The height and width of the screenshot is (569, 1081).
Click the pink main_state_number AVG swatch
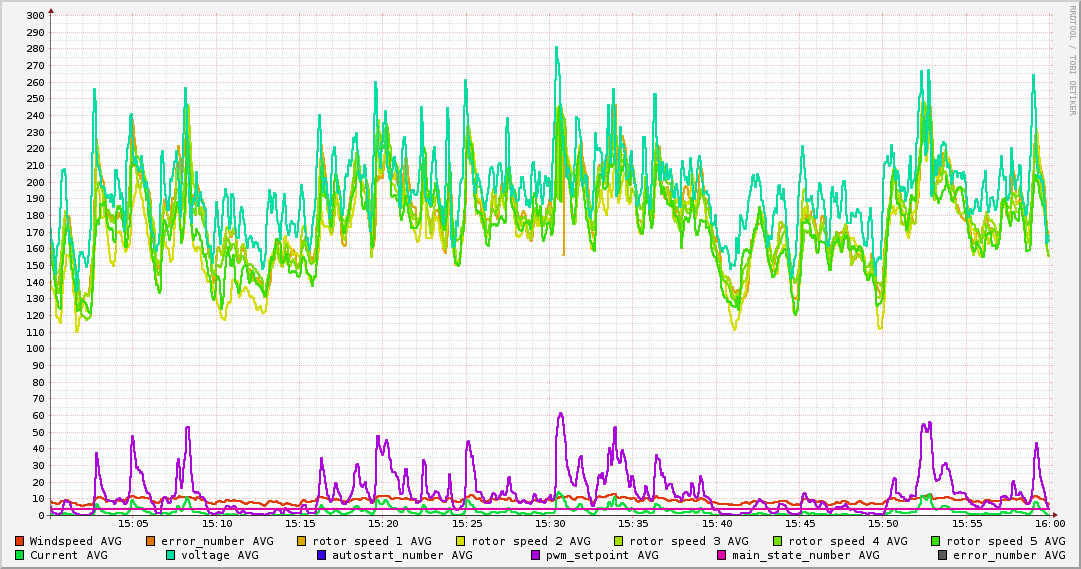721,555
